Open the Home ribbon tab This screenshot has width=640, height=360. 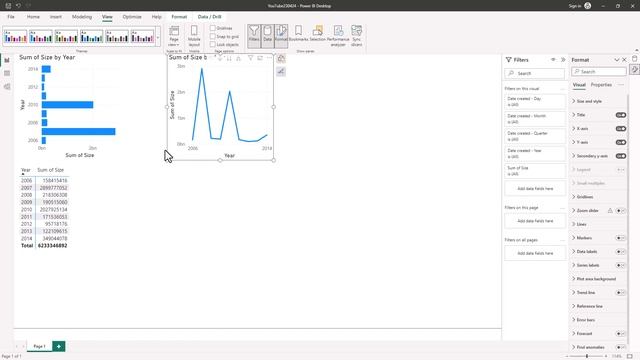click(33, 17)
